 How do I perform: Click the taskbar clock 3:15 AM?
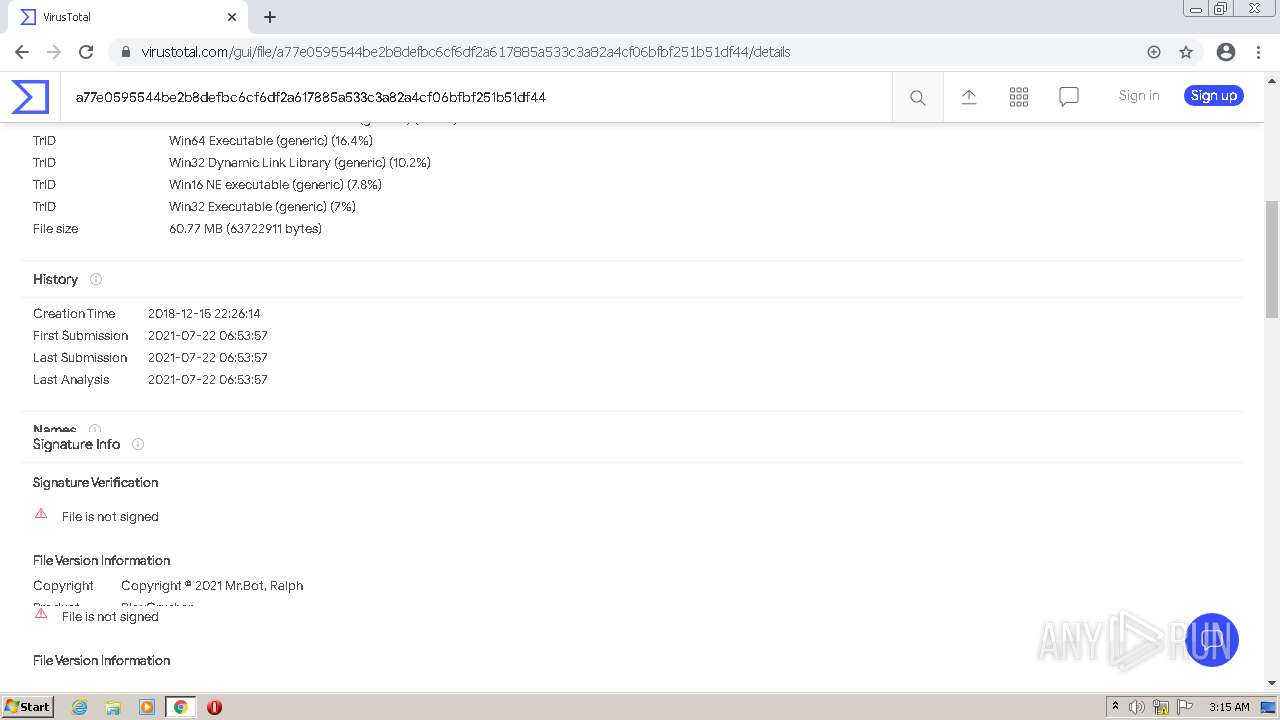click(1229, 707)
